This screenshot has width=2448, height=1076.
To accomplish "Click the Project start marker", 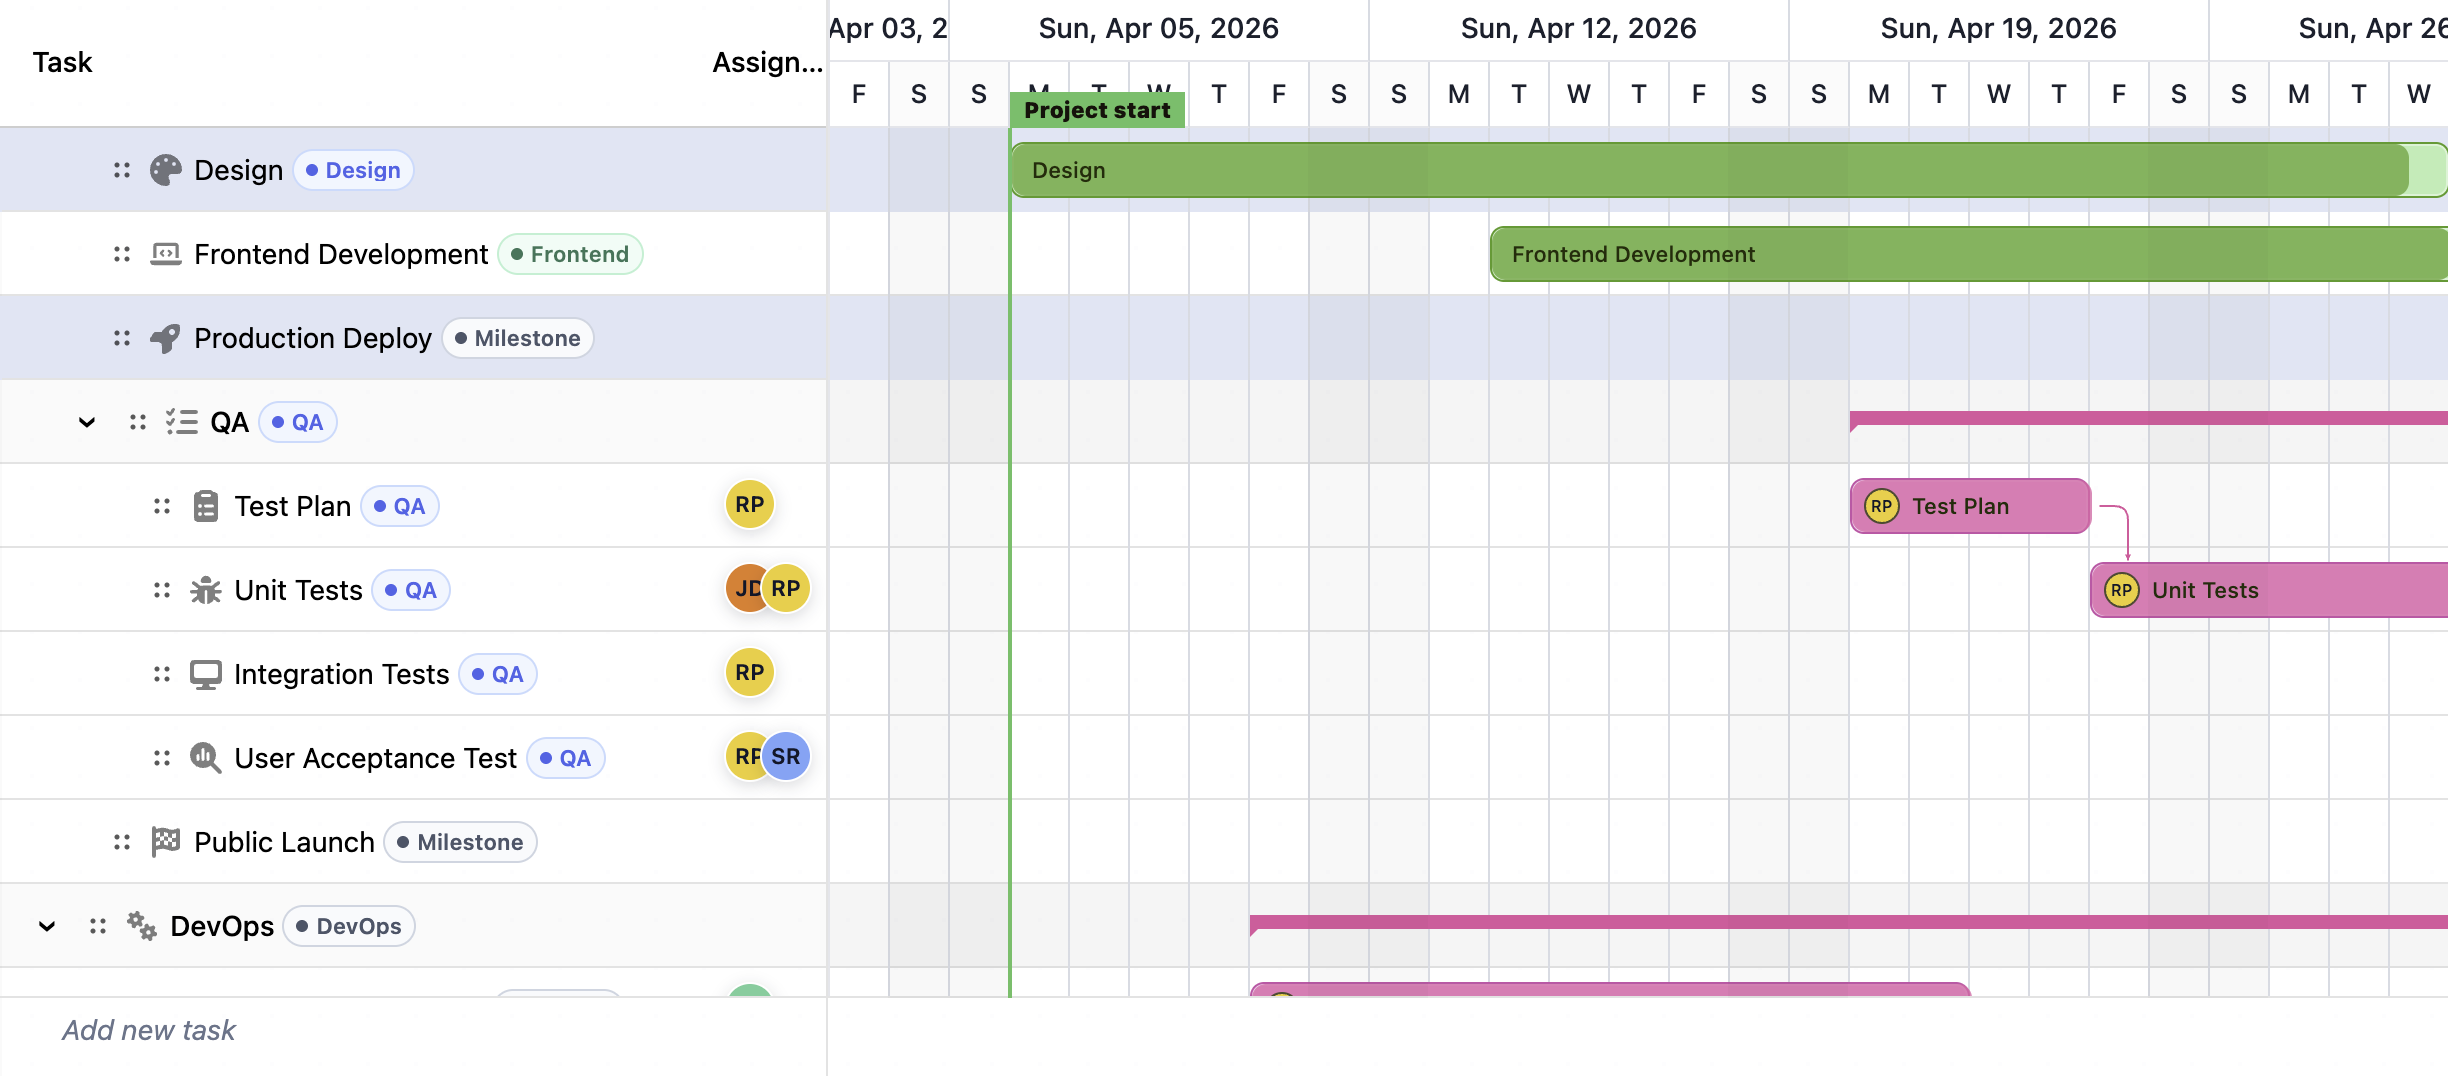I will (1097, 110).
